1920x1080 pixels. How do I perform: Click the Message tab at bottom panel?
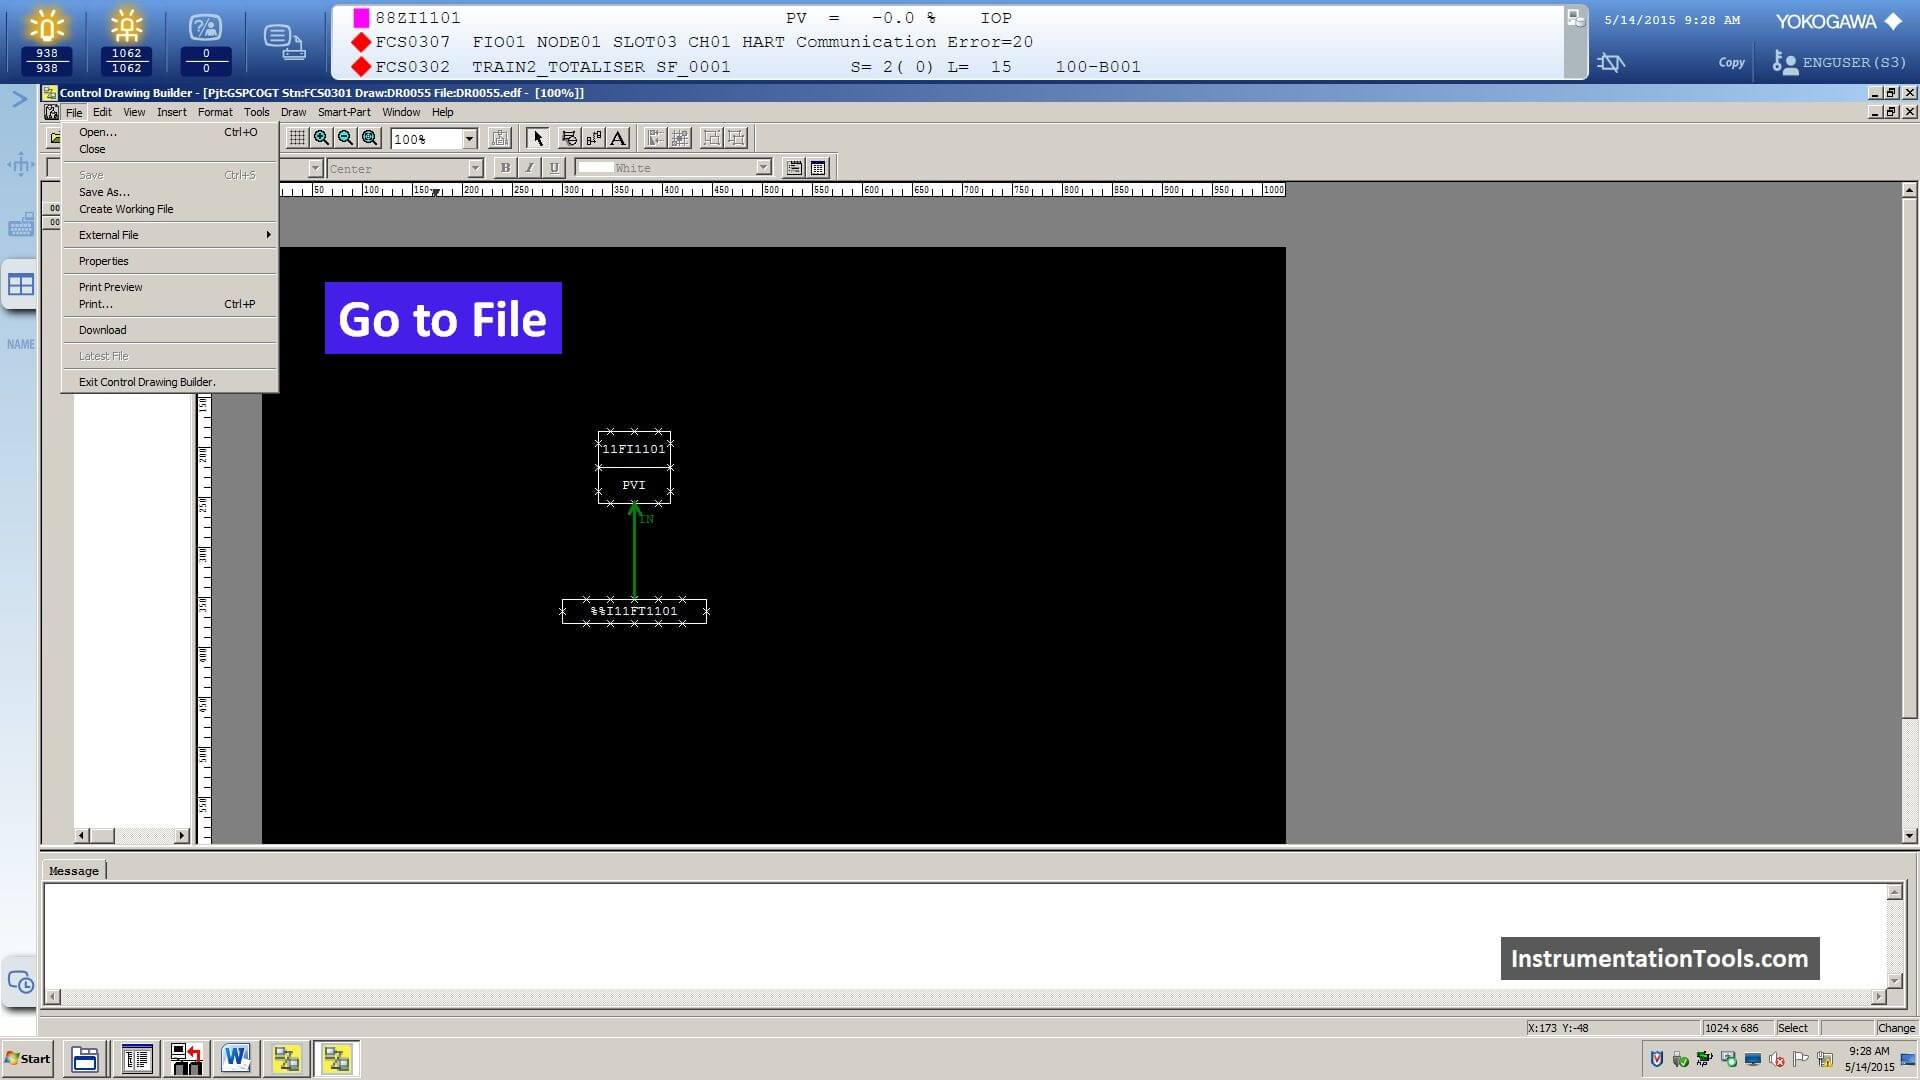tap(74, 869)
